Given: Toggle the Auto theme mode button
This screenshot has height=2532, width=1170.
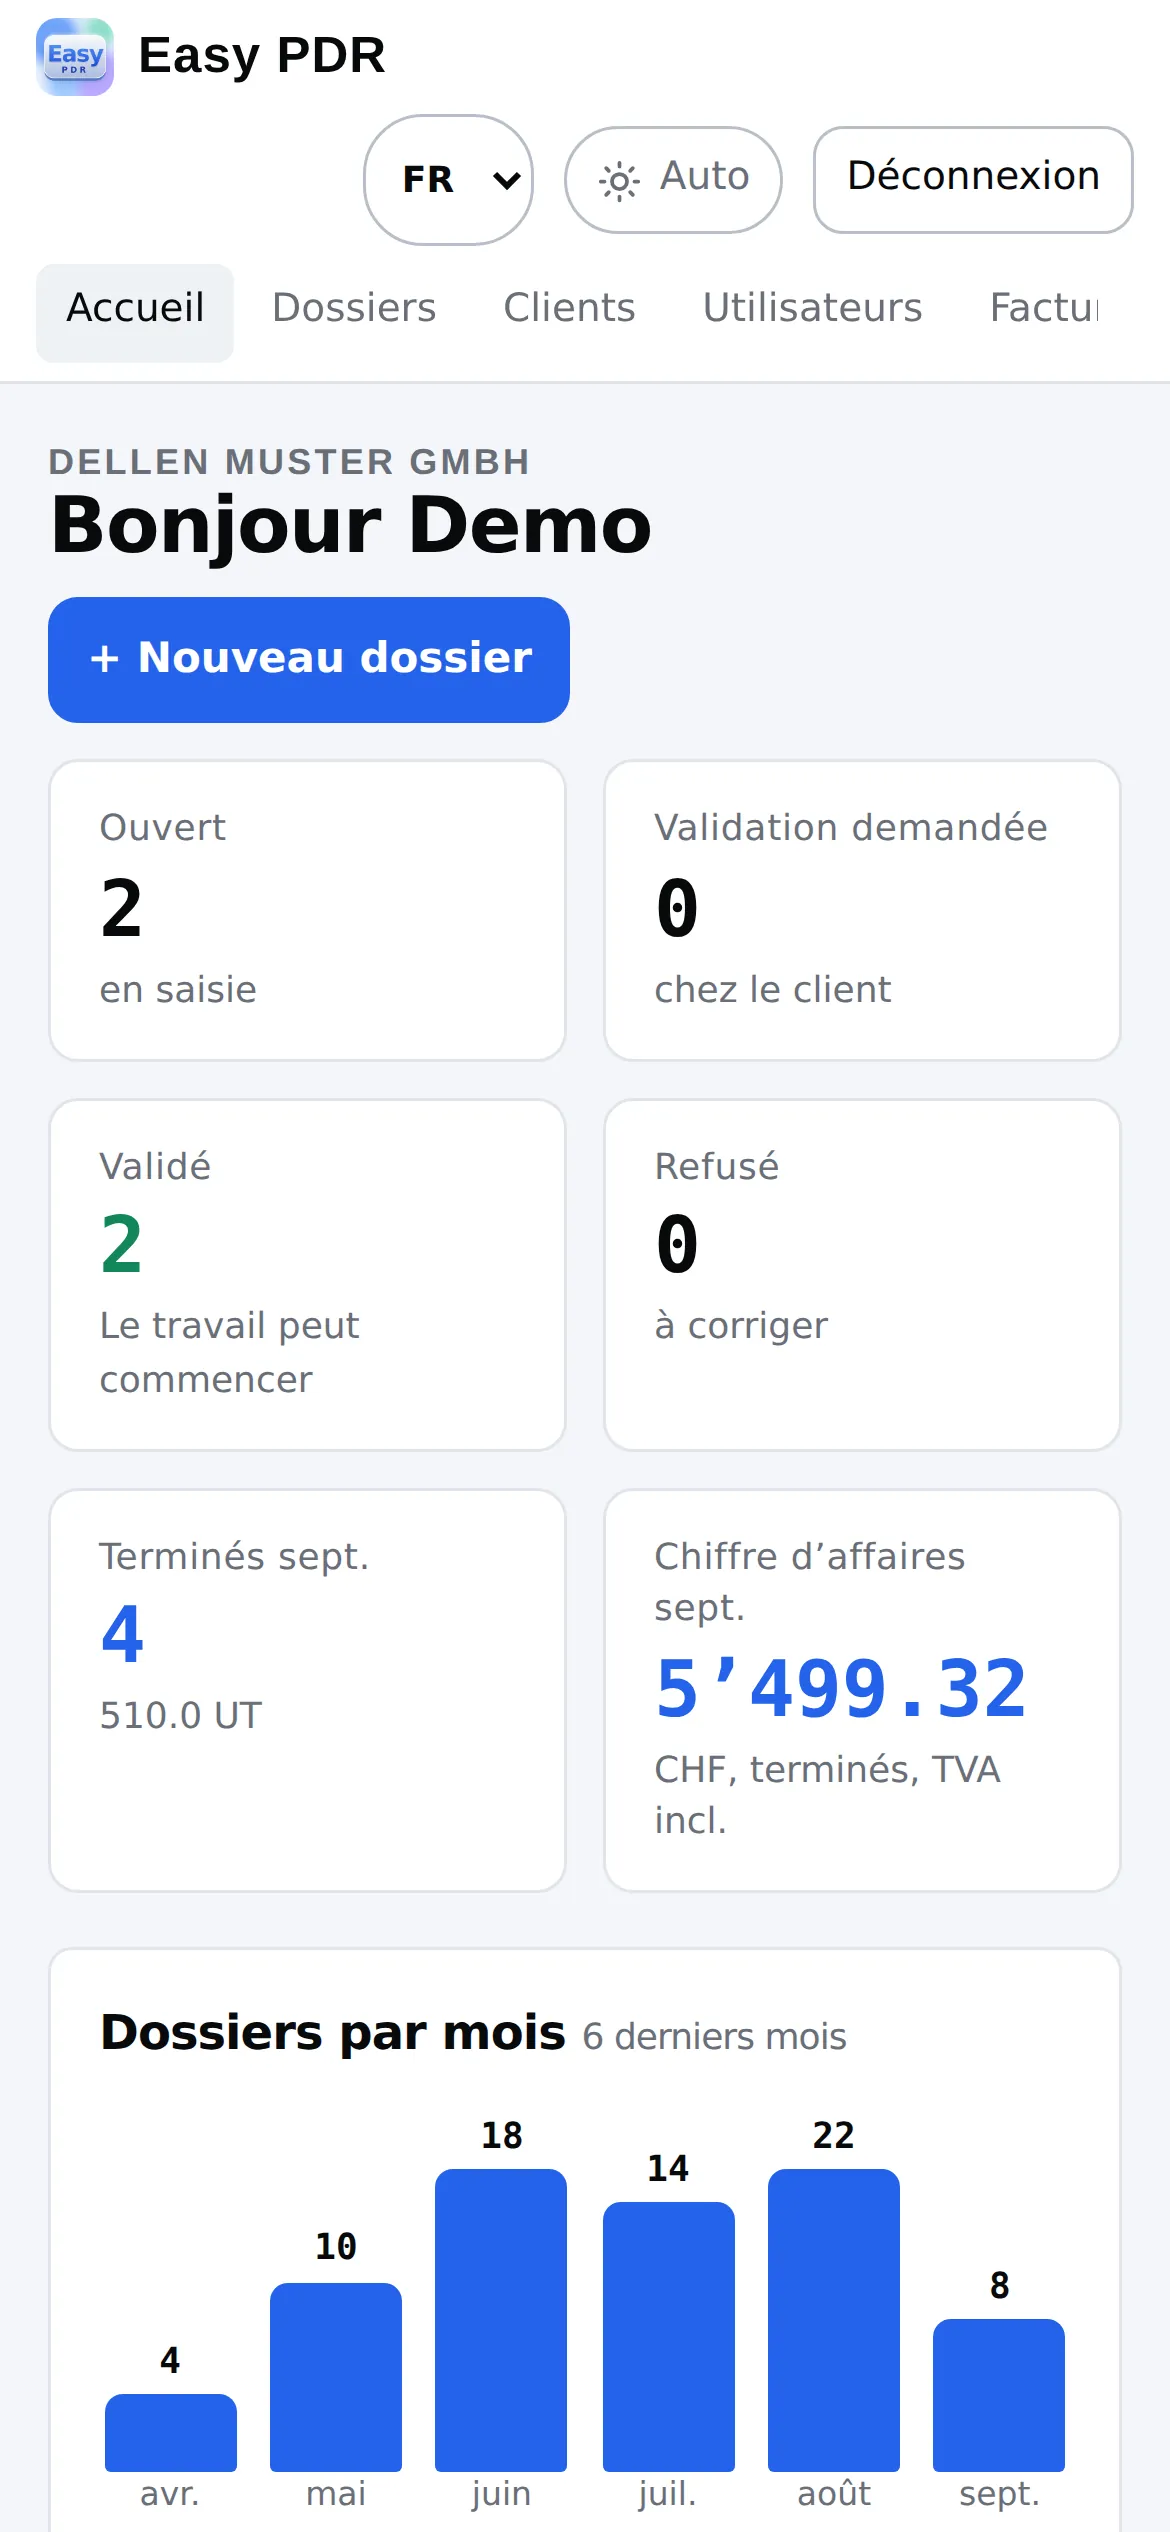Looking at the screenshot, I should tap(673, 180).
